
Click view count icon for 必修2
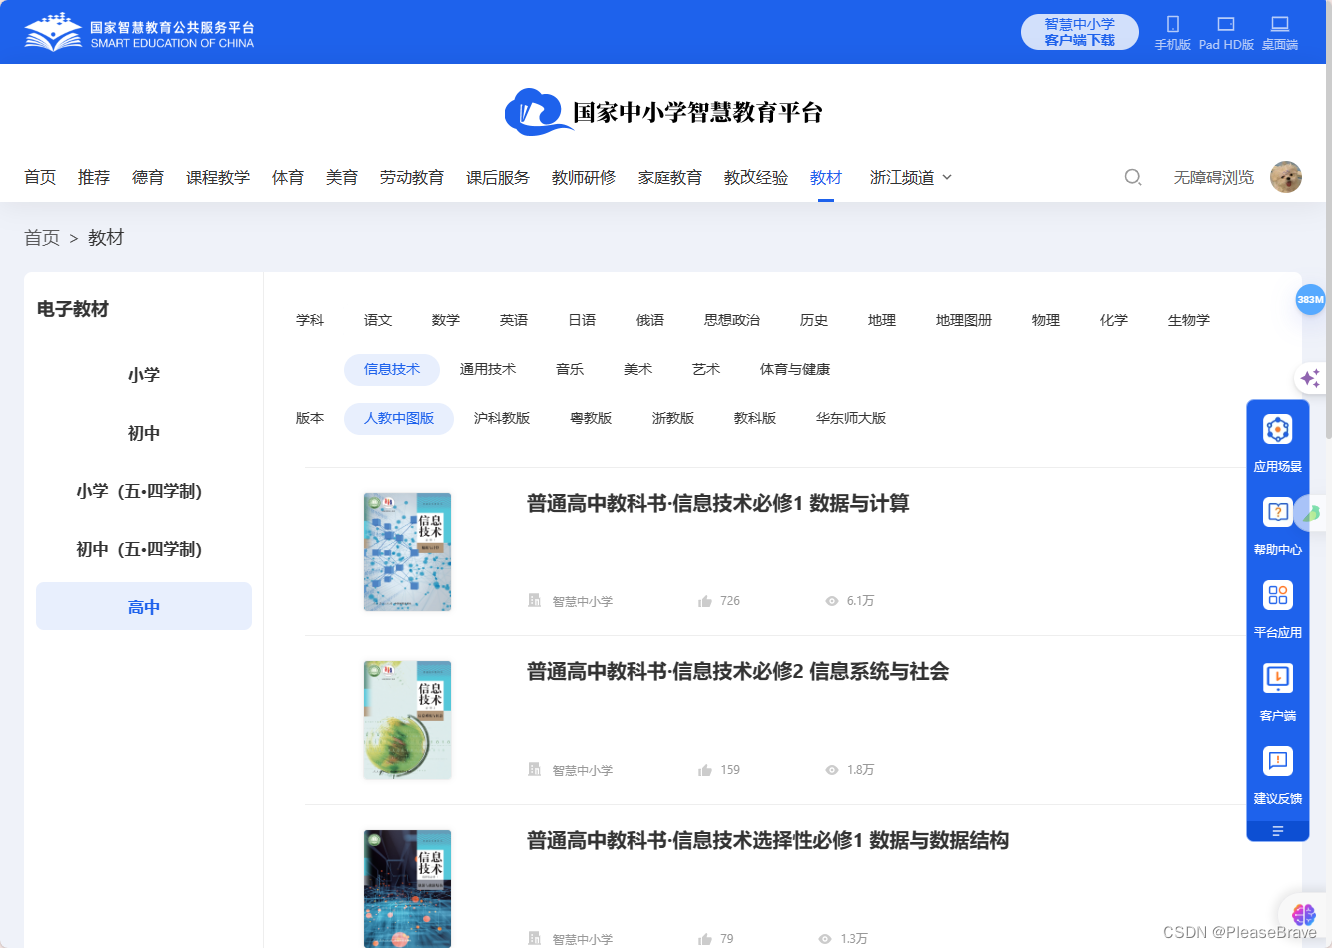(832, 770)
